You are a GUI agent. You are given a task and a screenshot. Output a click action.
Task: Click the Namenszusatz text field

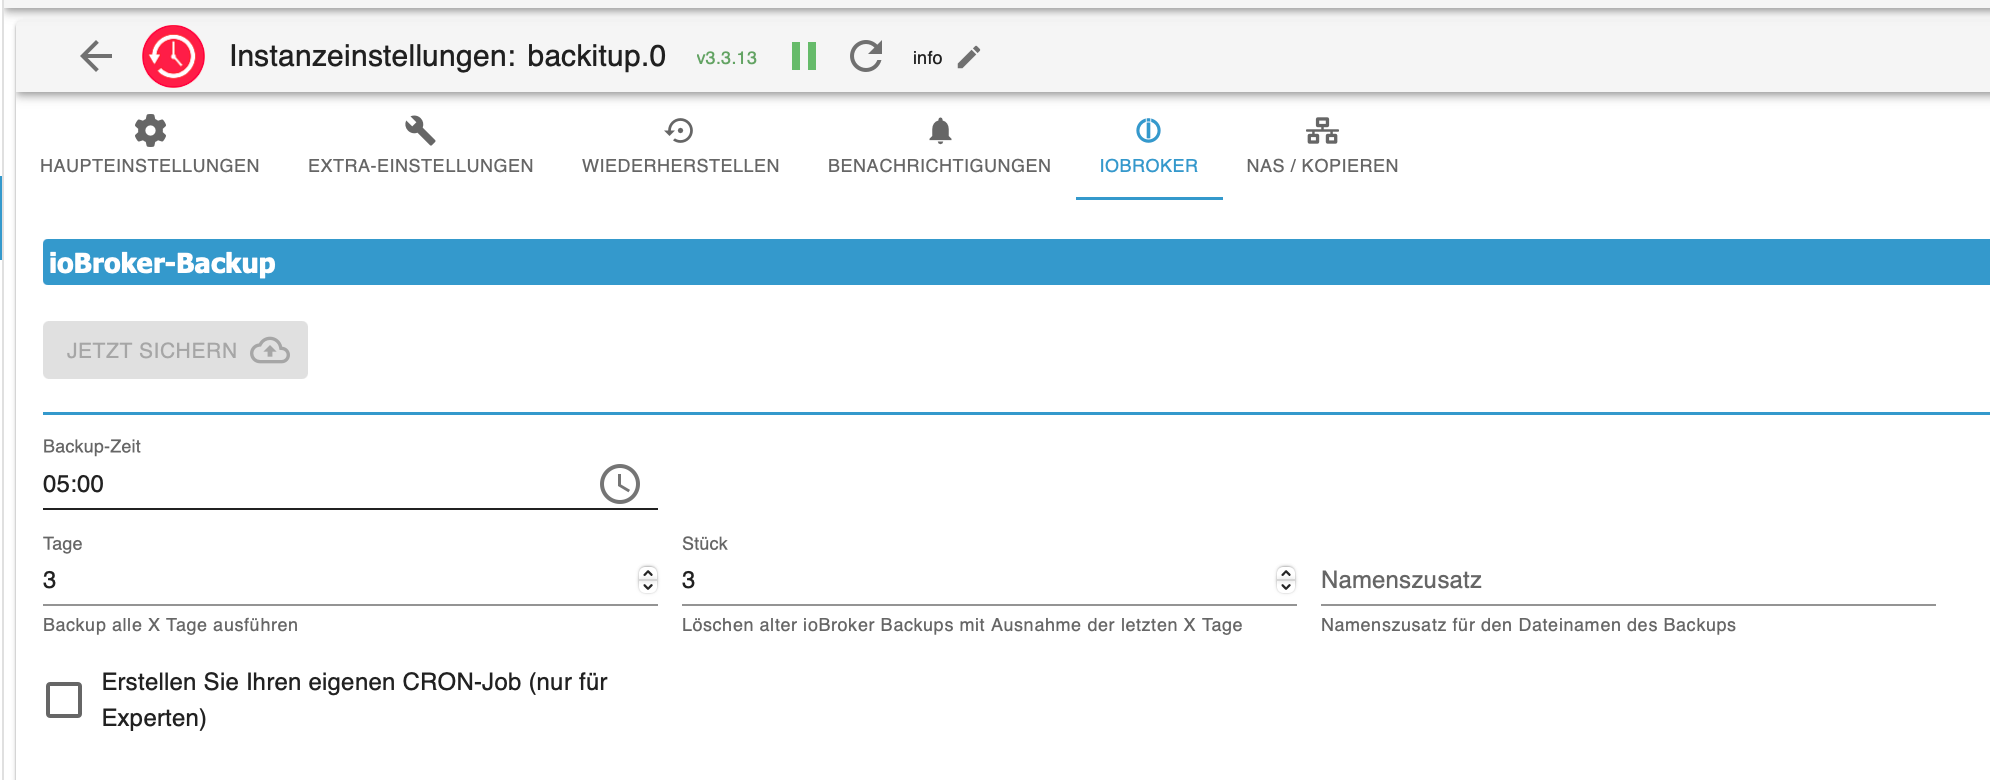(1628, 580)
